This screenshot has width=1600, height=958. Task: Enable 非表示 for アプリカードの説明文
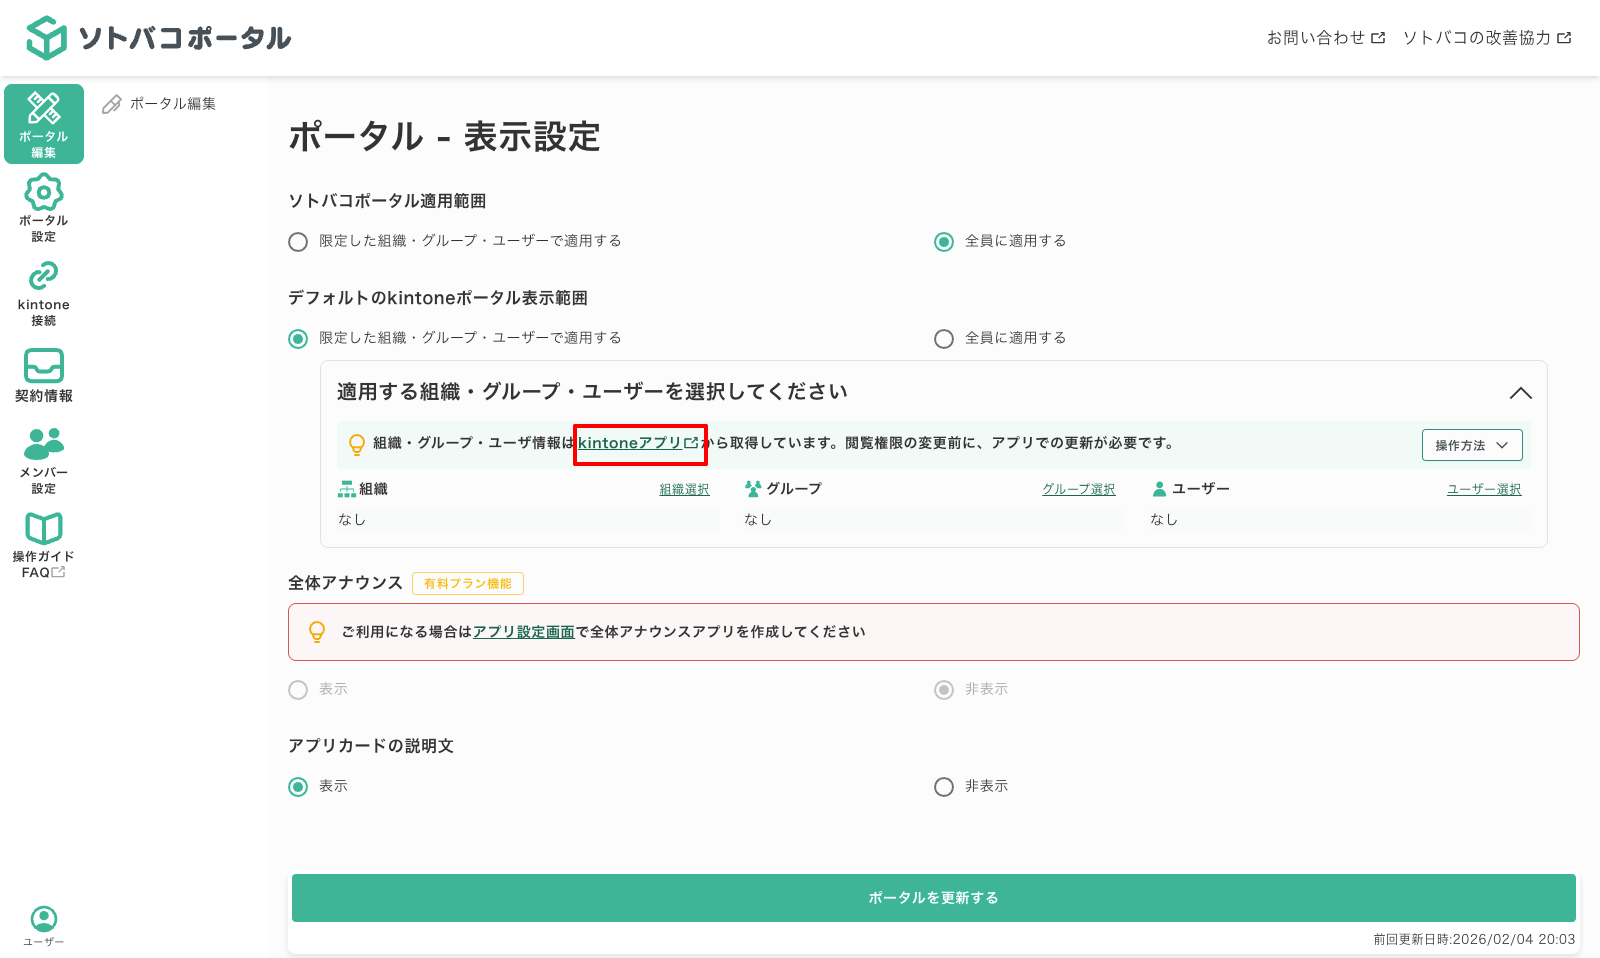(943, 787)
